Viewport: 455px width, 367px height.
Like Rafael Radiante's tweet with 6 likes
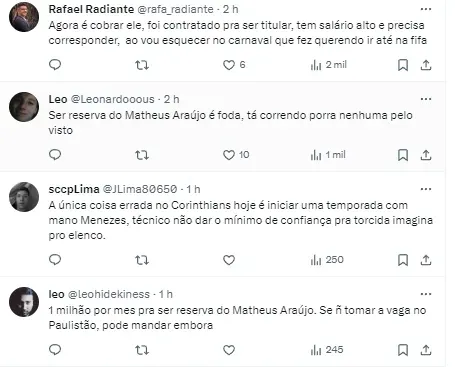tap(234, 65)
